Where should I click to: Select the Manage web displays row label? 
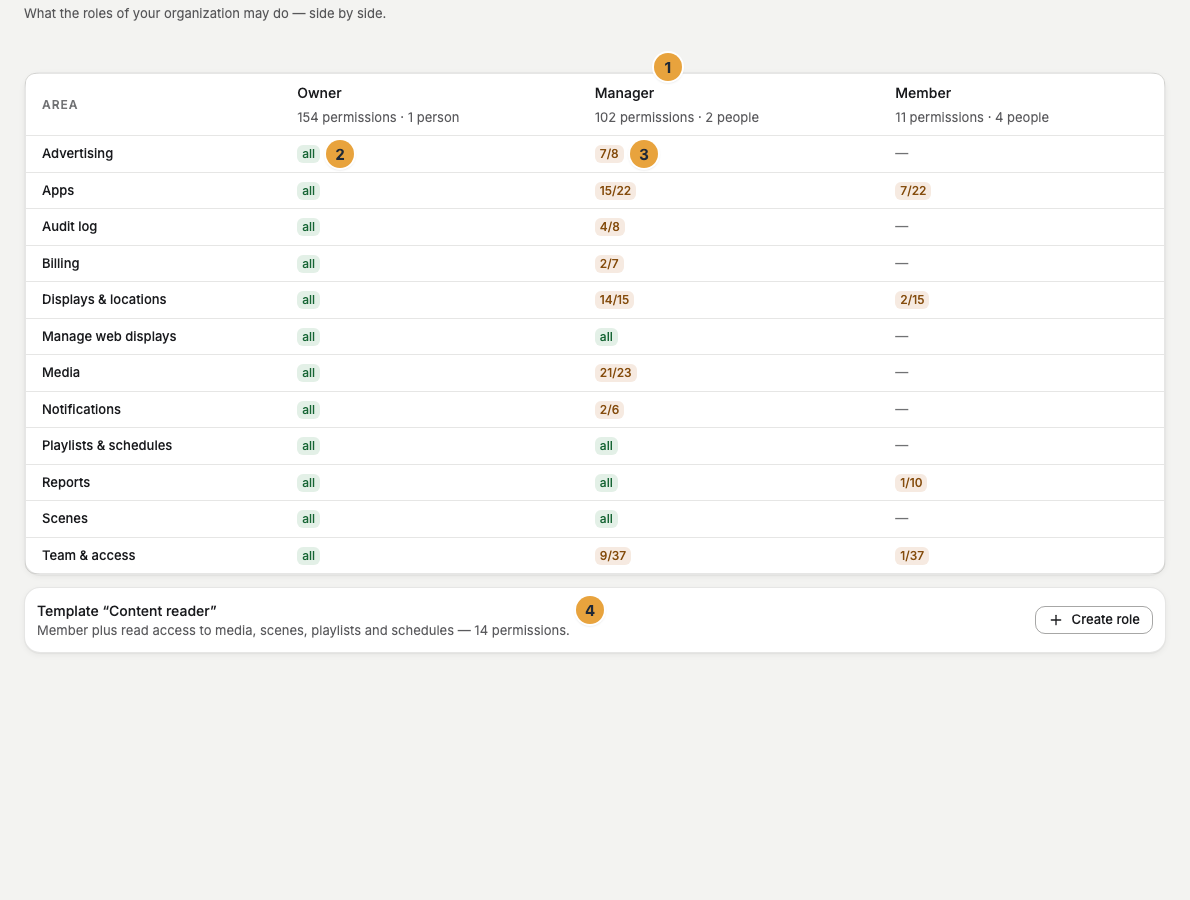109,336
